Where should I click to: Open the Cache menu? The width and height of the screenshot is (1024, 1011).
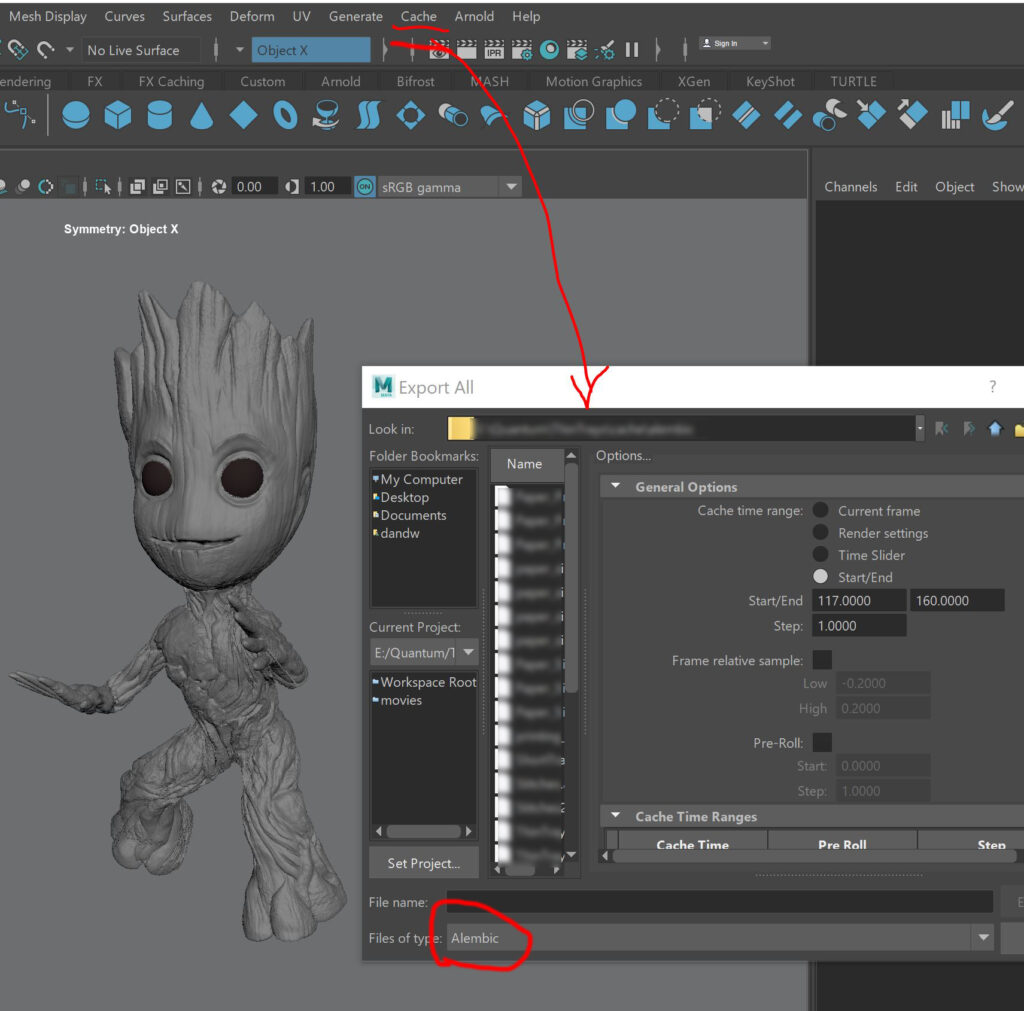[x=418, y=16]
